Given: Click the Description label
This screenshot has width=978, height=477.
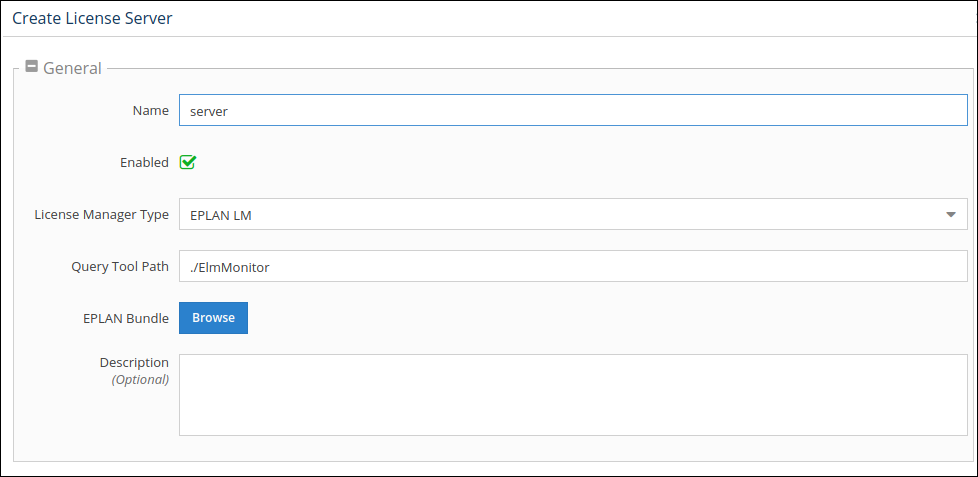Looking at the screenshot, I should click(134, 362).
